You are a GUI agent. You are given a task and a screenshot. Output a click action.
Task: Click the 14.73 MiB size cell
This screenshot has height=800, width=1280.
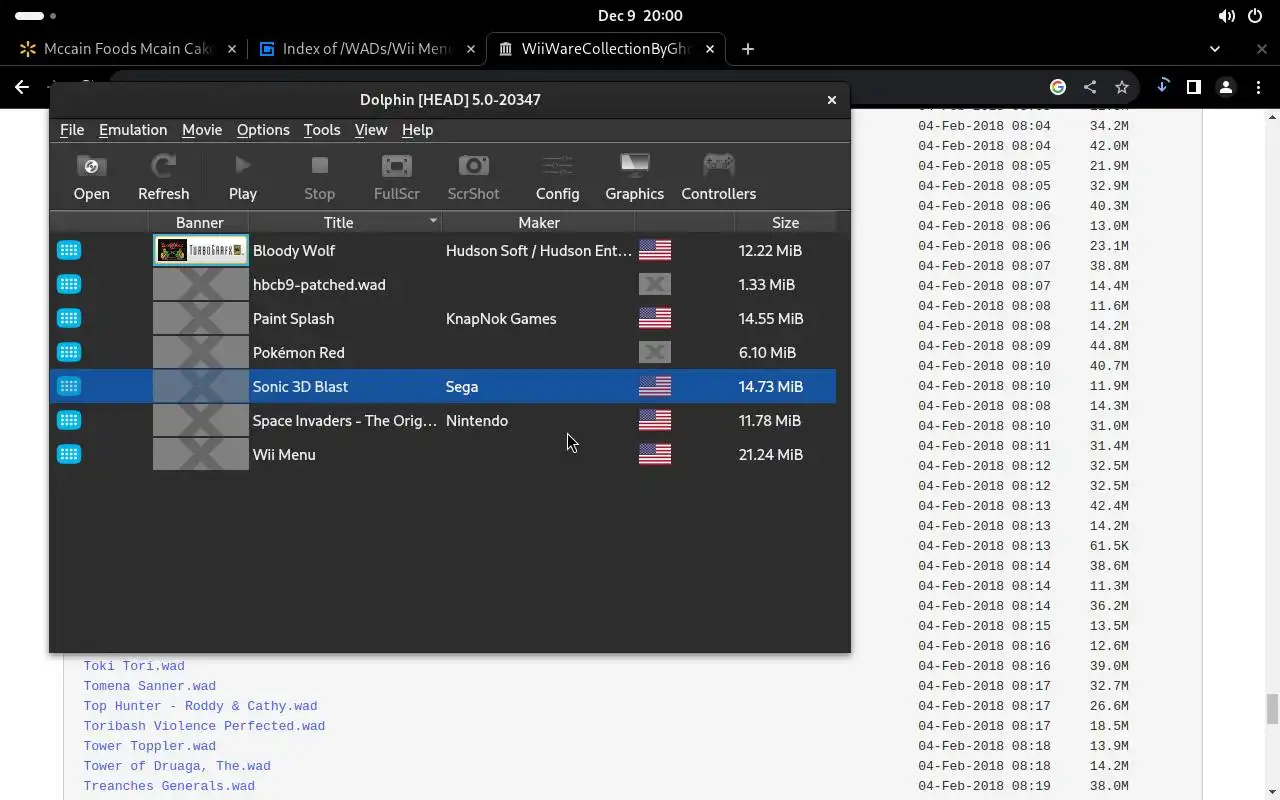click(x=771, y=387)
